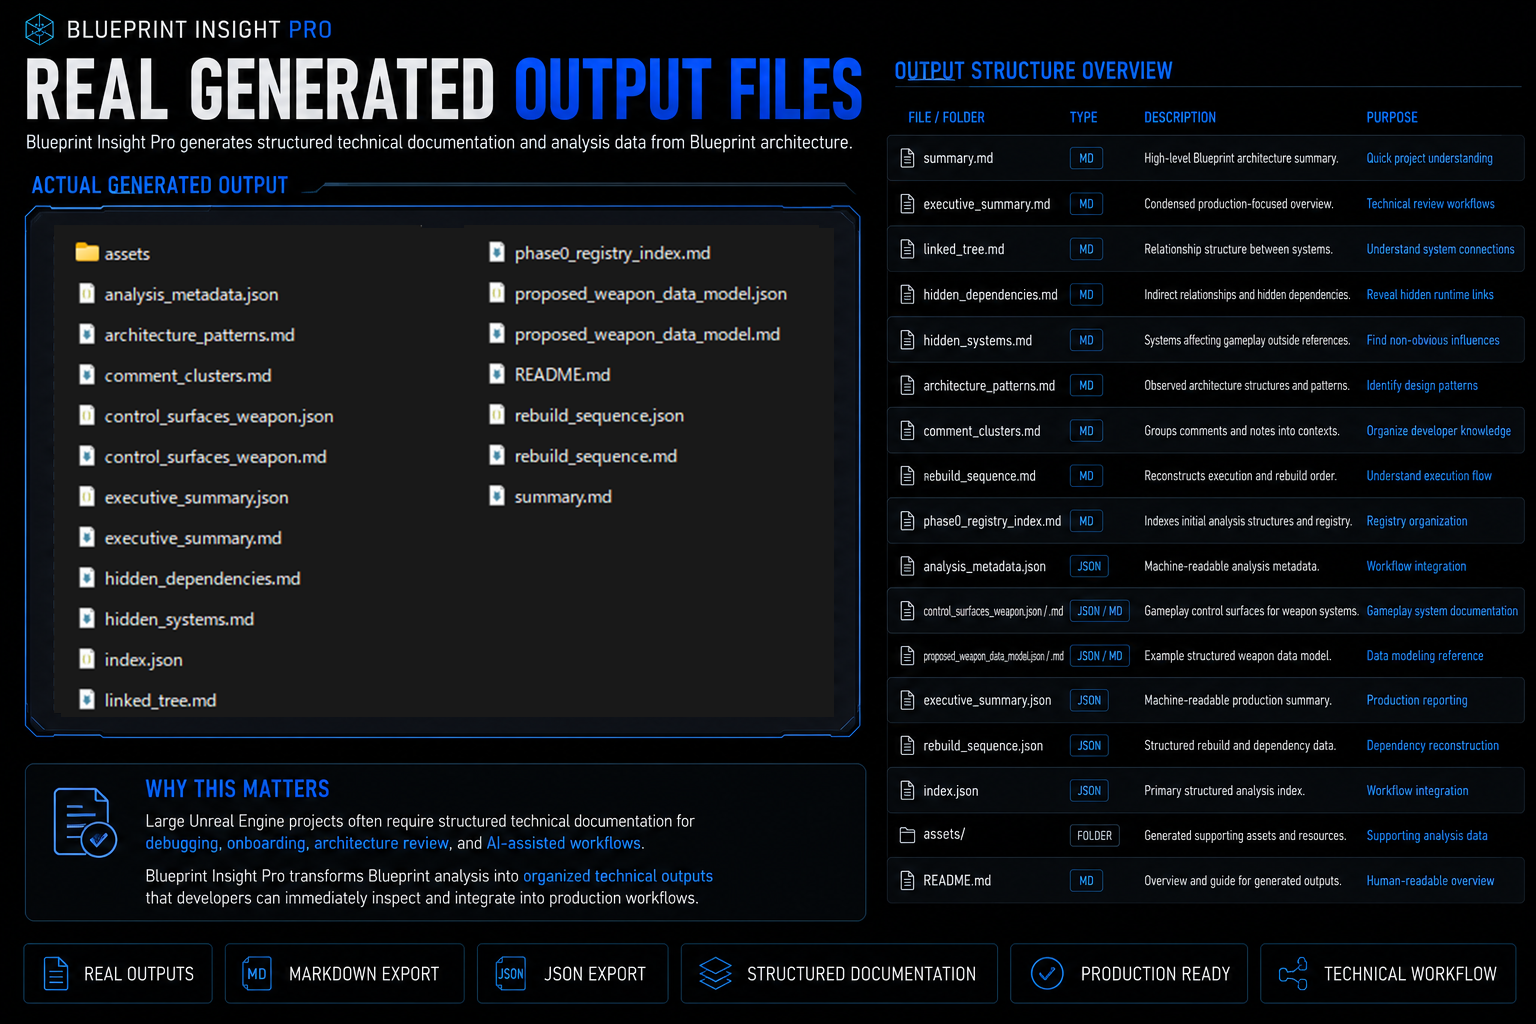
Task: Open the Dependency reconstruction link
Action: click(x=1432, y=746)
